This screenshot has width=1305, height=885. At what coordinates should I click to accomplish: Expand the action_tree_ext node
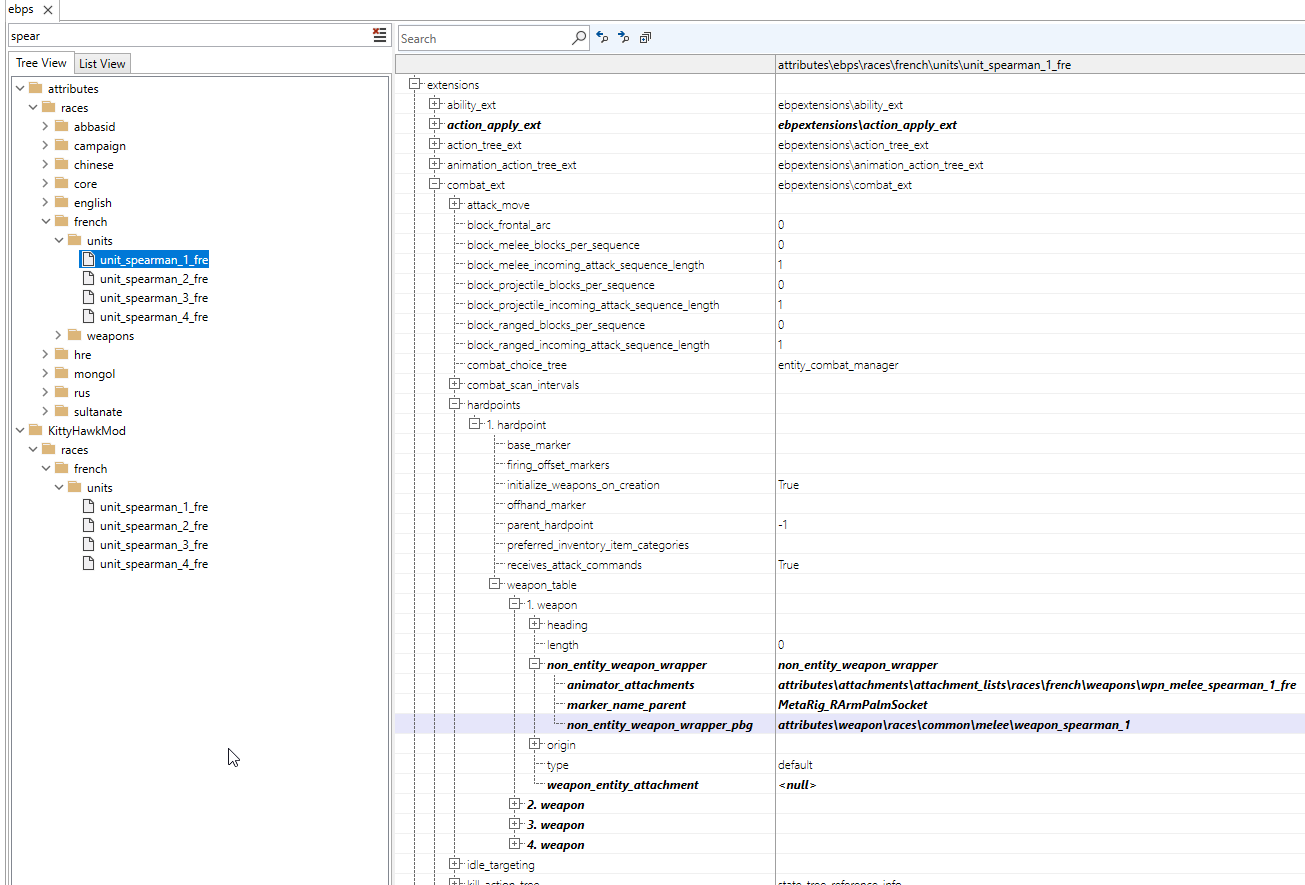(435, 144)
